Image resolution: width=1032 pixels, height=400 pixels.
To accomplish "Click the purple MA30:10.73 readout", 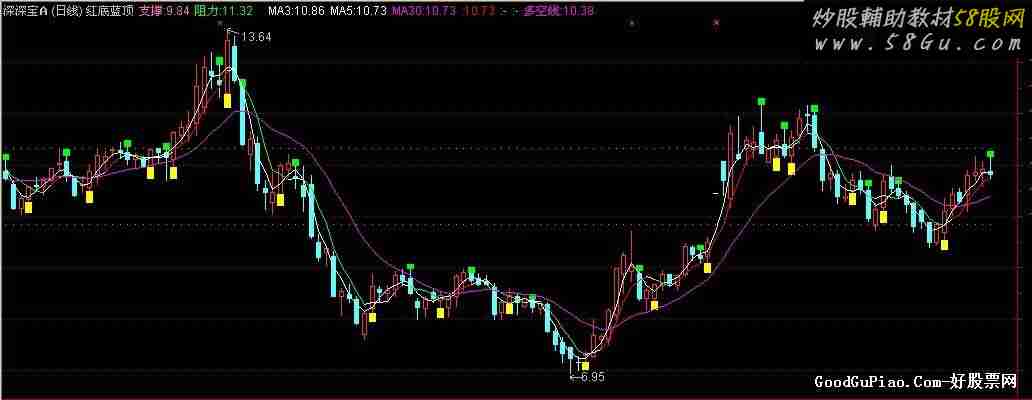I will click(x=422, y=12).
